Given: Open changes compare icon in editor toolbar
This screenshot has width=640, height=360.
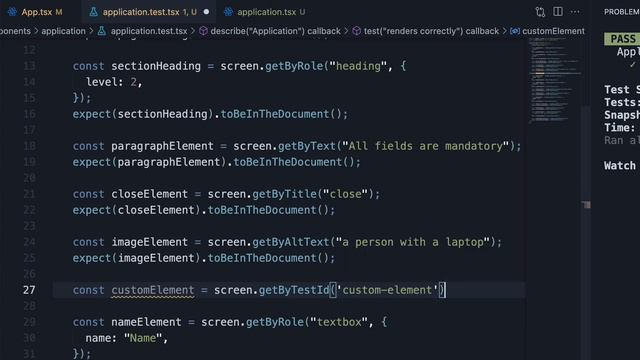Looking at the screenshot, I should (540, 12).
